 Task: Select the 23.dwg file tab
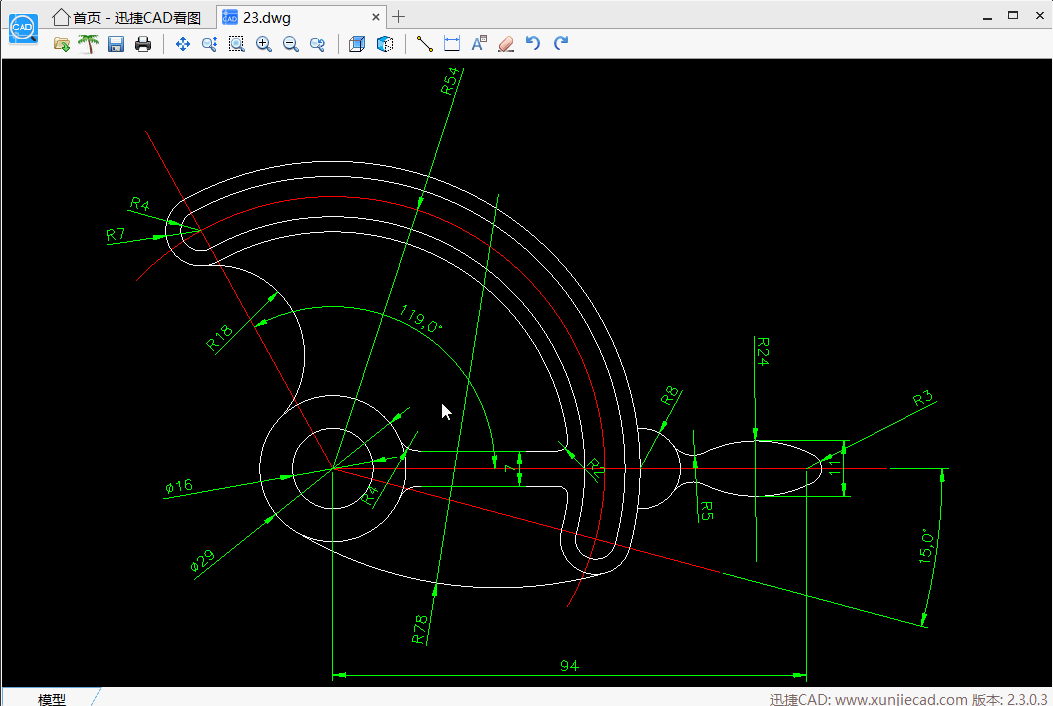(x=266, y=17)
